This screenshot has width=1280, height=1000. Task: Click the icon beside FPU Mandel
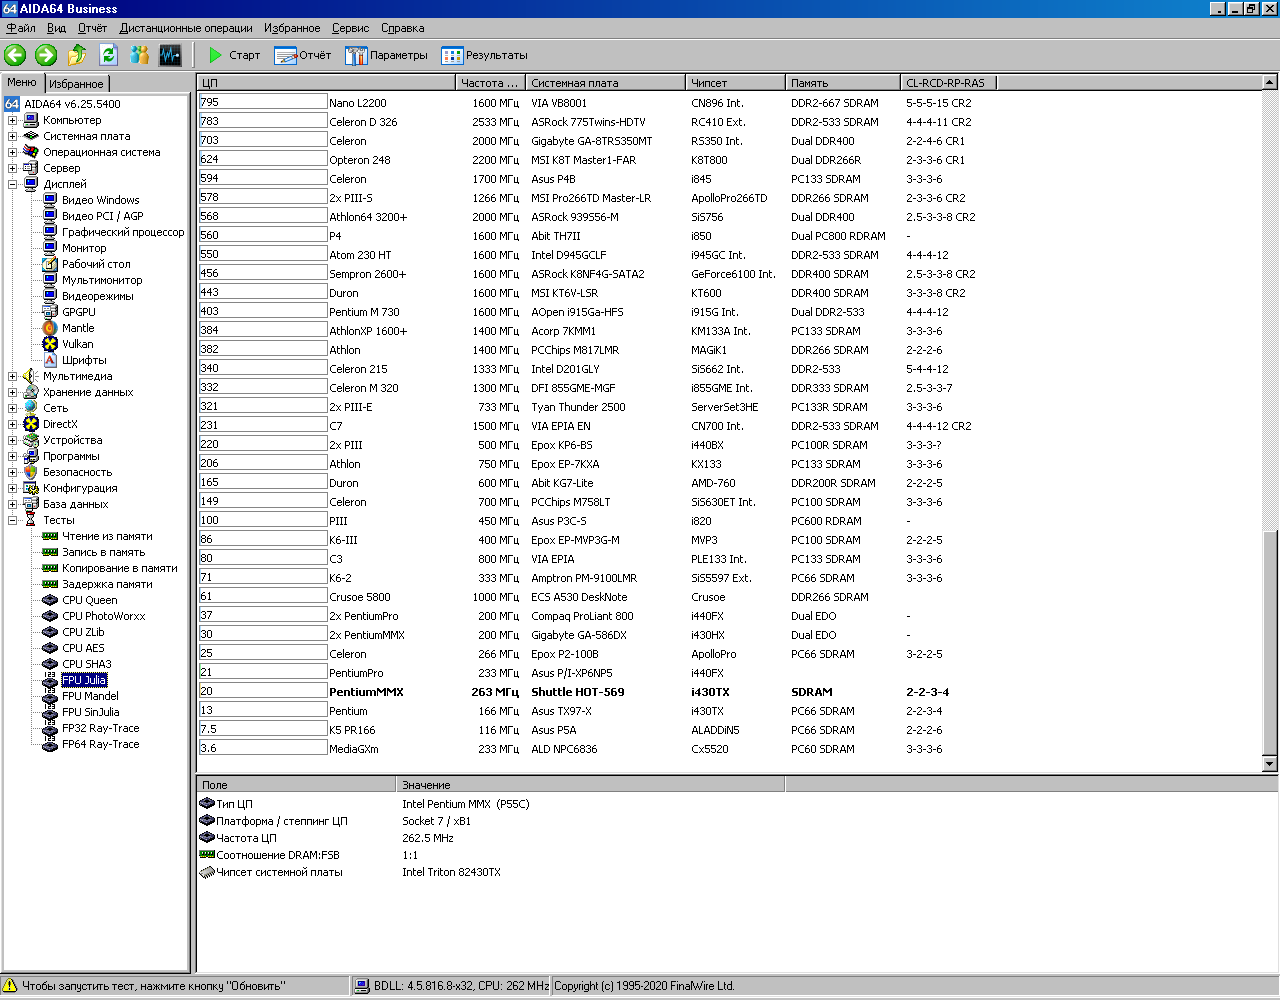coord(50,696)
